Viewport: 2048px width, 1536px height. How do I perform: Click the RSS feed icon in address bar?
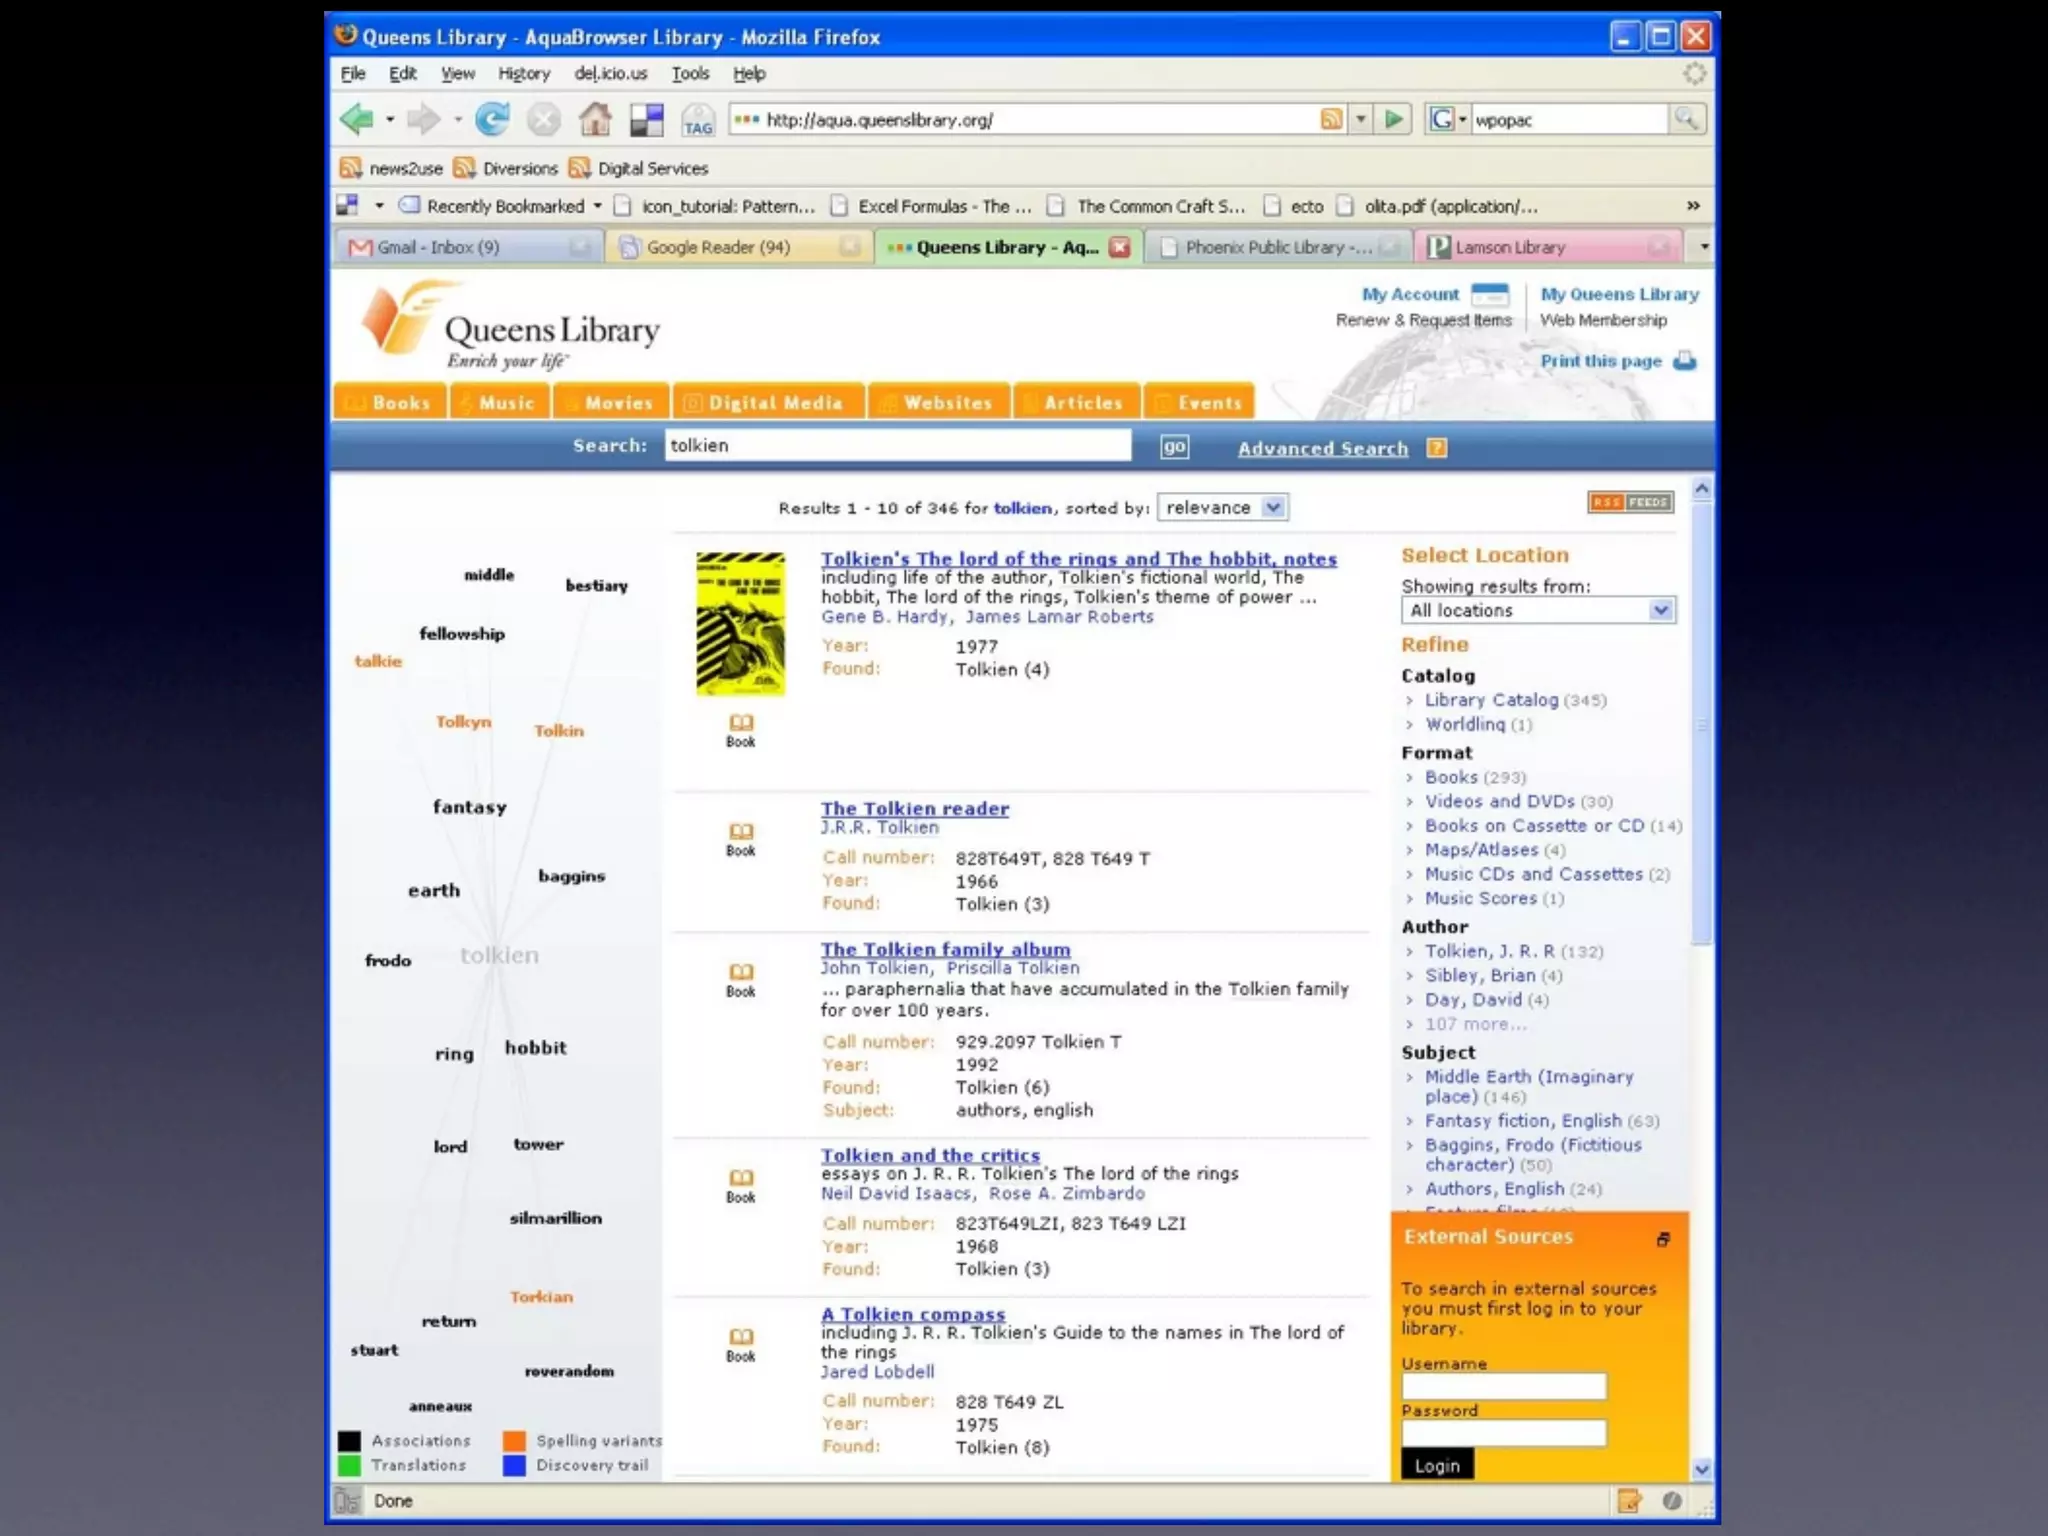click(1331, 120)
